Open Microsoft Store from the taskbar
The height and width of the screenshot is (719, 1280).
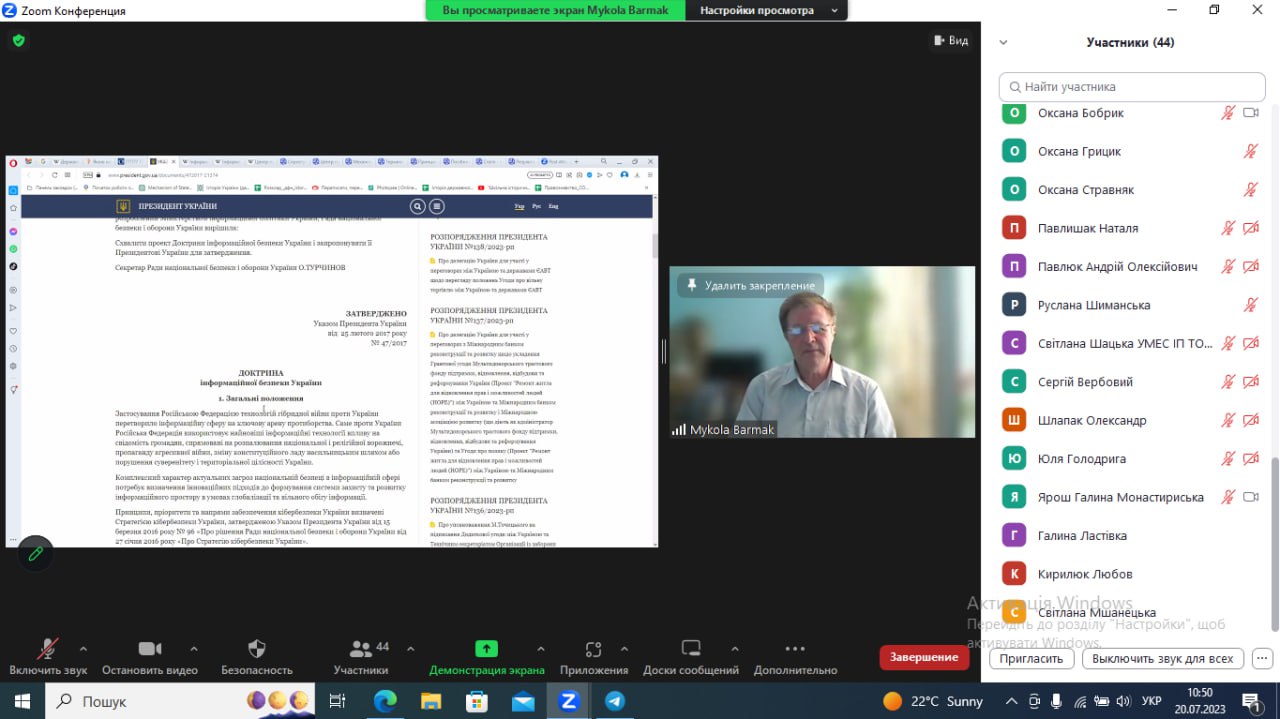(477, 701)
